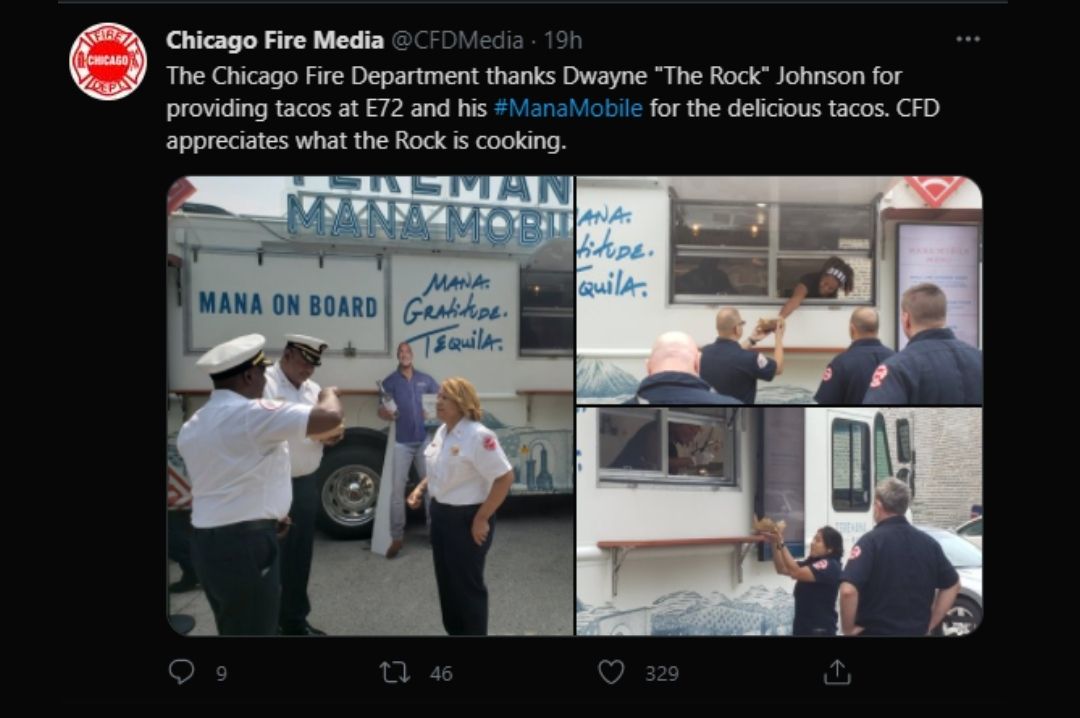Open the @CFDMedia handle
1080x718 pixels.
point(457,40)
